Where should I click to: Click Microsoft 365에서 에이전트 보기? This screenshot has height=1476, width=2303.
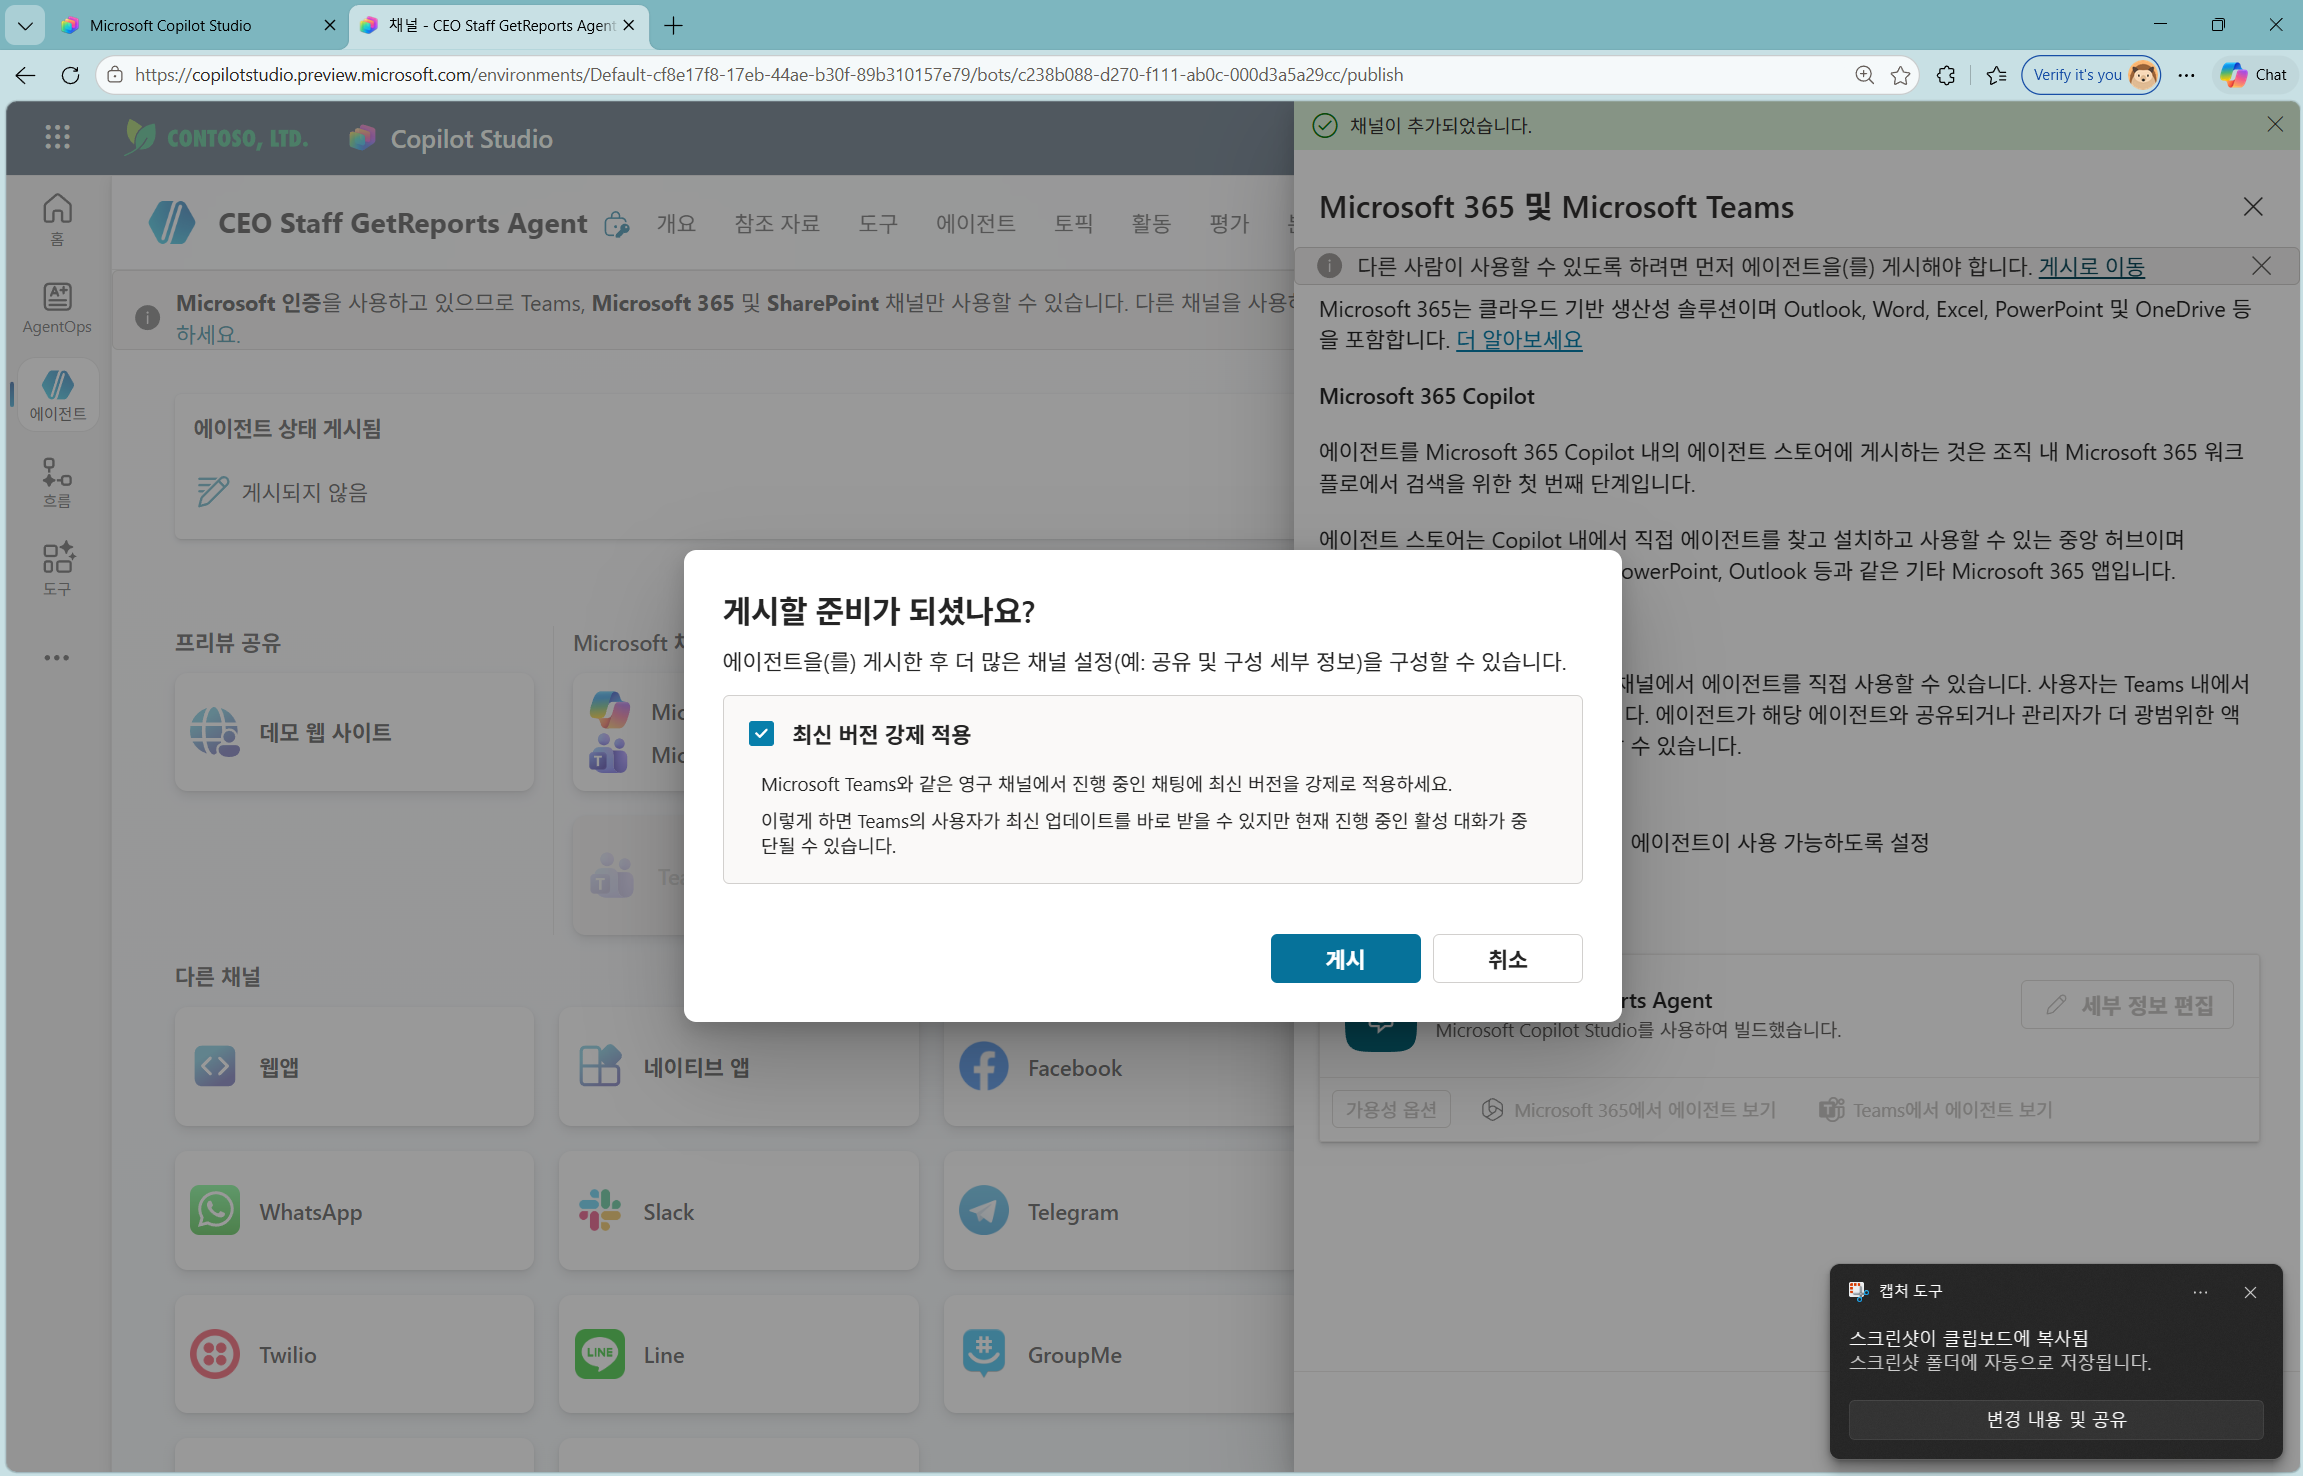[1629, 1110]
